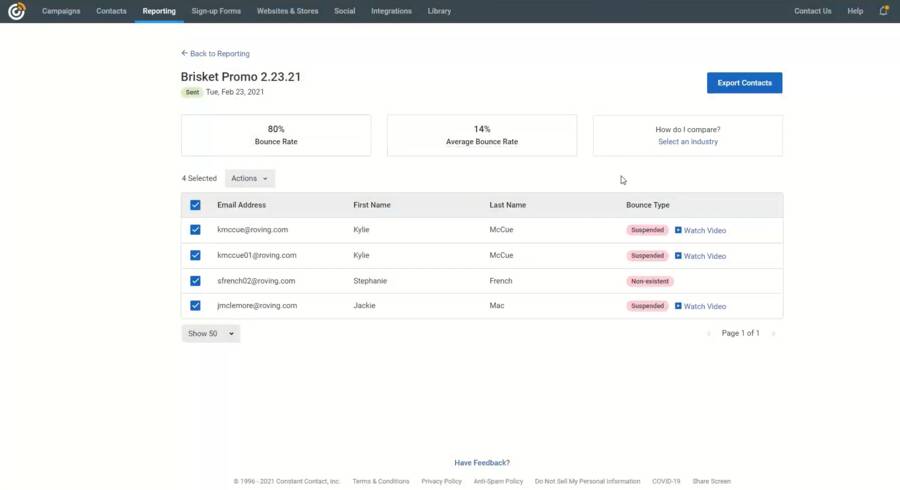Viewport: 900px width, 490px height.
Task: Open the Library menu item
Action: pyautogui.click(x=439, y=11)
